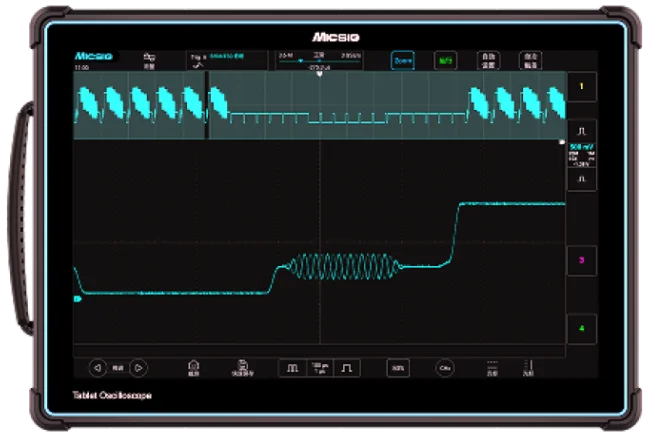The image size is (650, 437).
Task: Increase vertical scale with upper pulse icon
Action: click(582, 131)
